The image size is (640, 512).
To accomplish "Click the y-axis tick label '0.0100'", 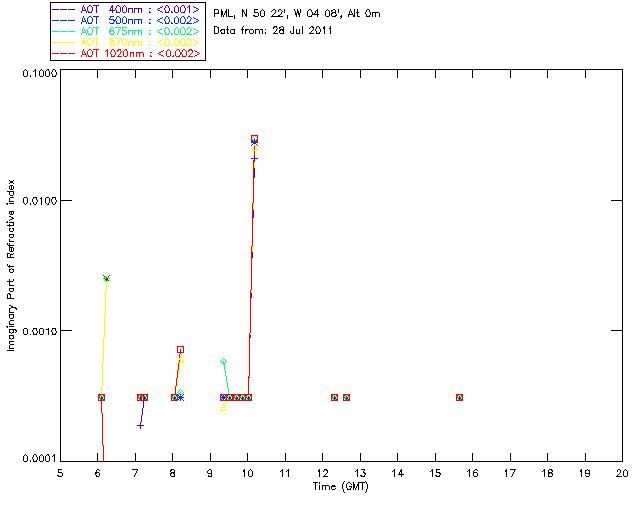I will (39, 201).
